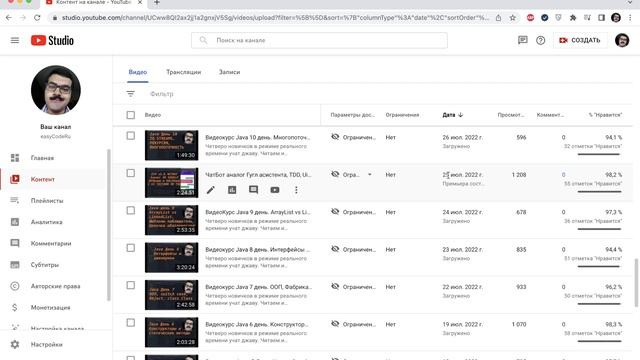Click visibility eye icon for Java 9 день
Image resolution: width=640 pixels, height=360 pixels.
(x=335, y=211)
